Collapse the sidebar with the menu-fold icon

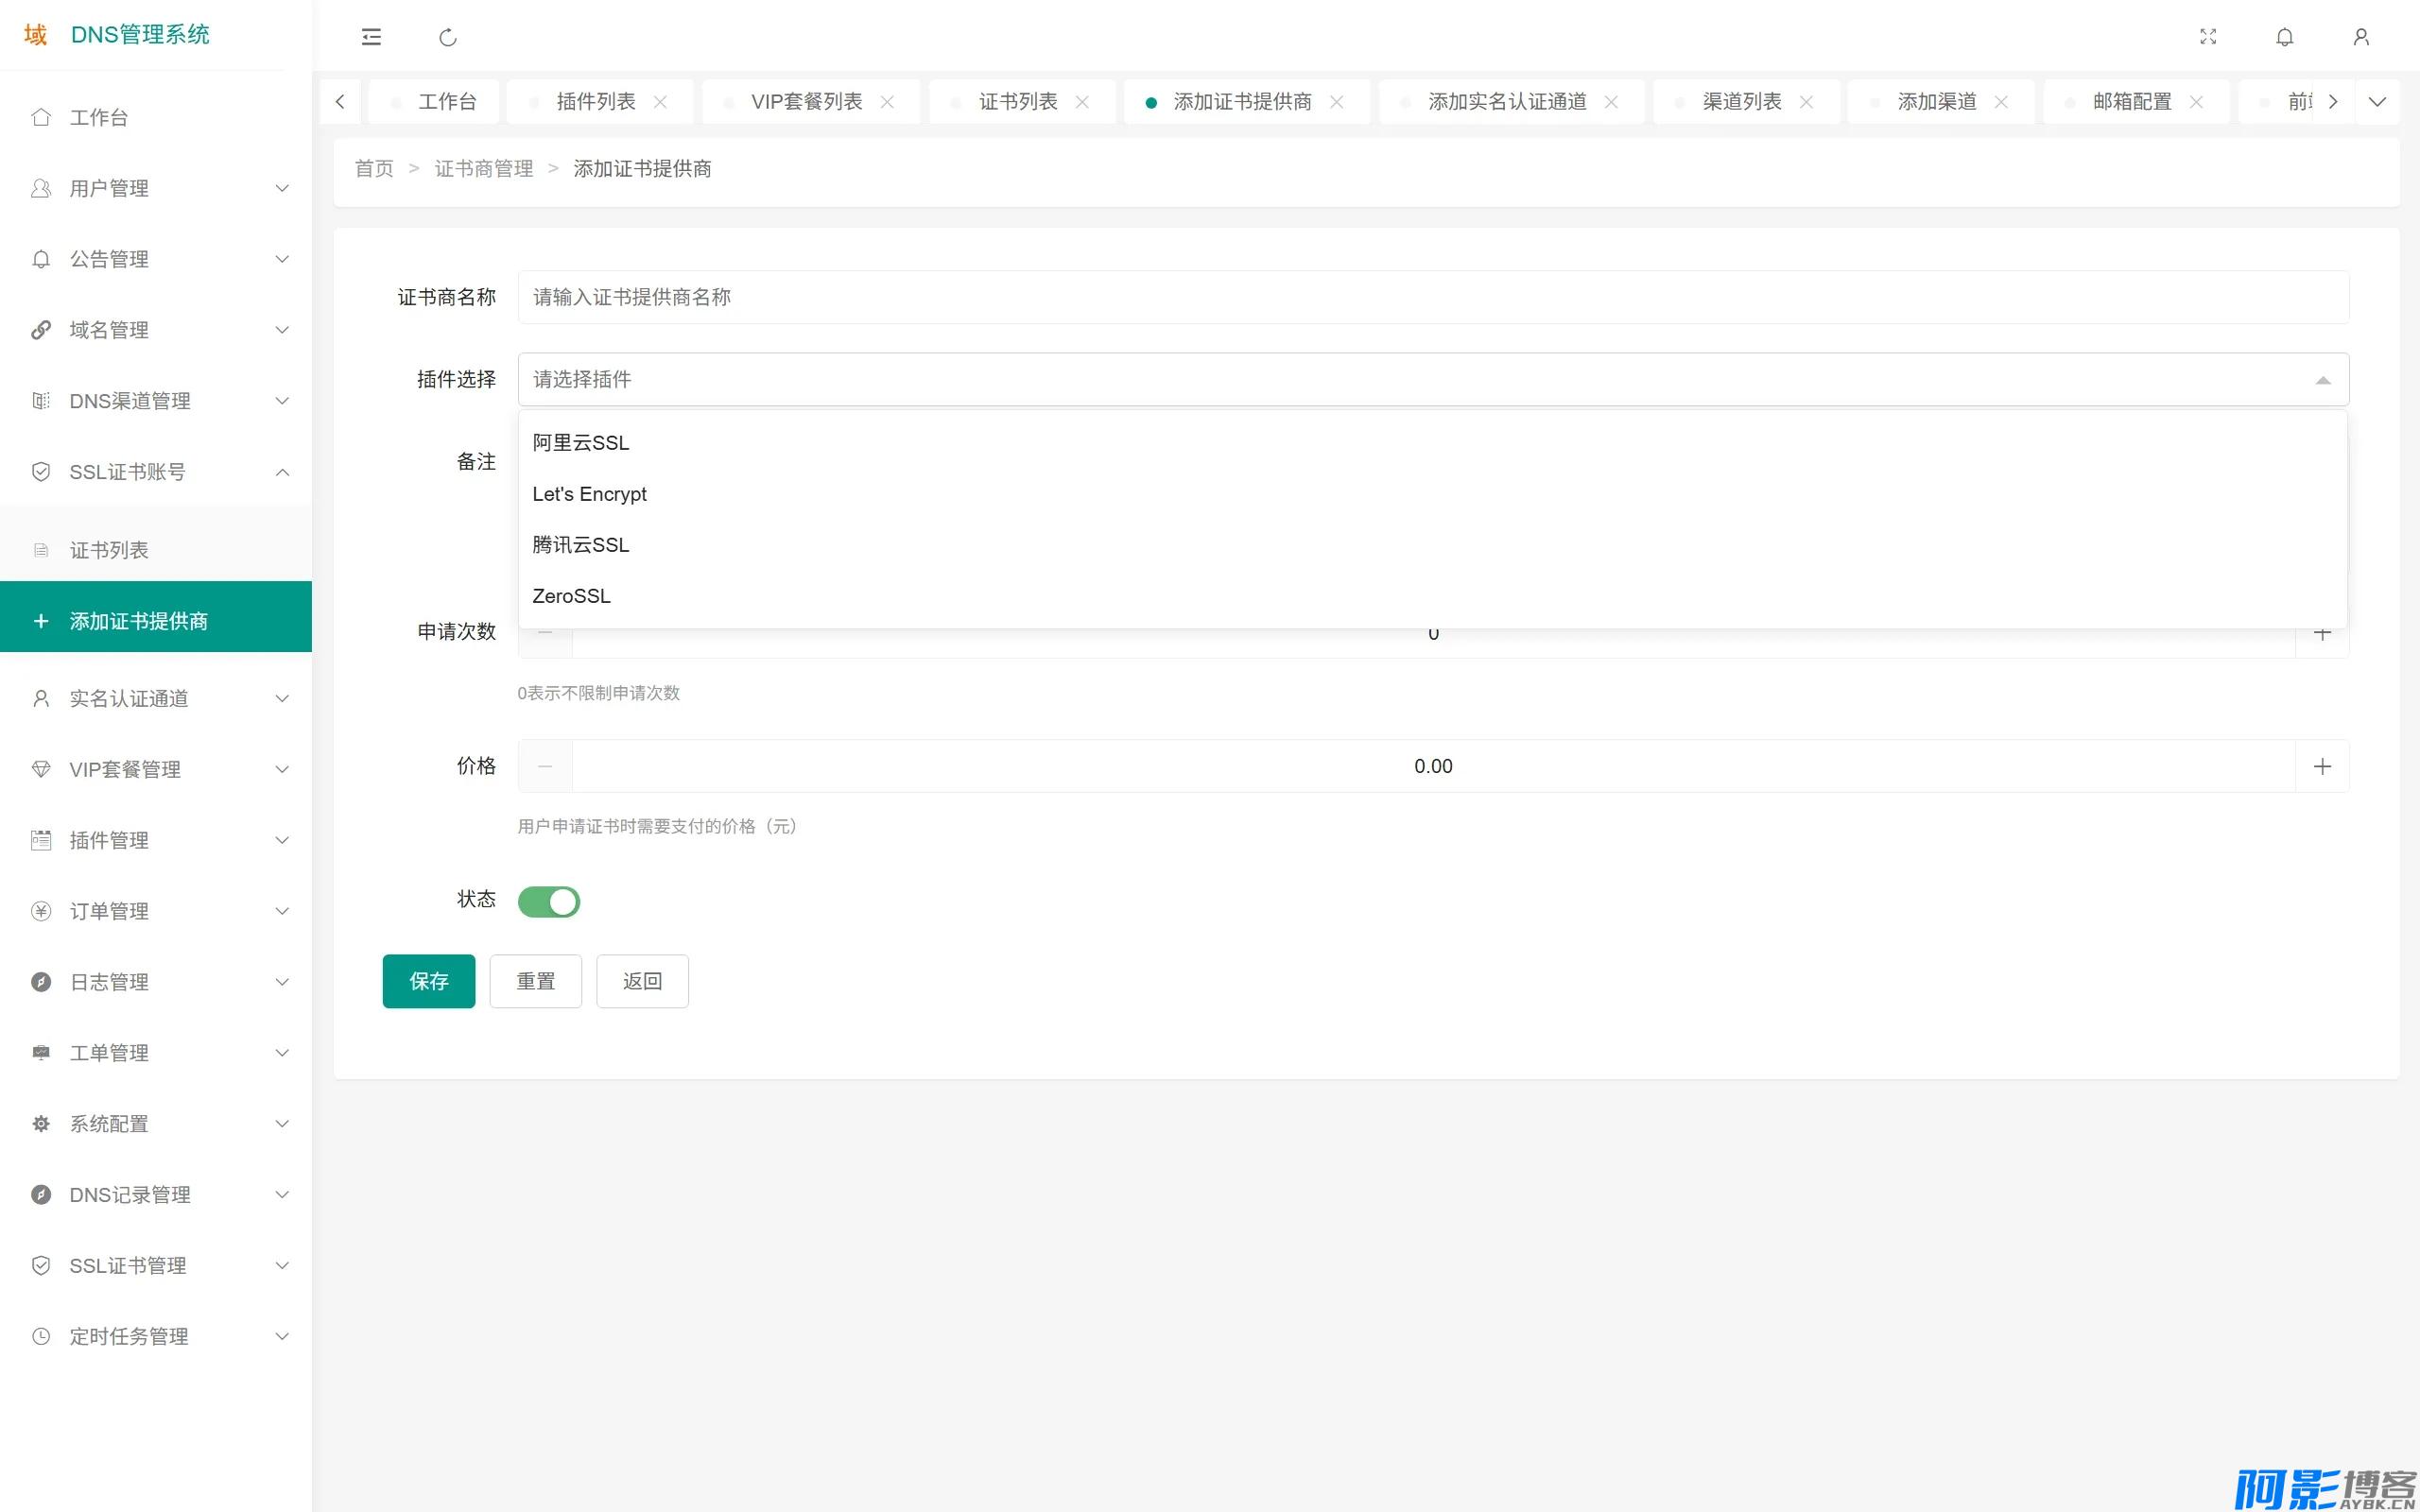pyautogui.click(x=371, y=37)
